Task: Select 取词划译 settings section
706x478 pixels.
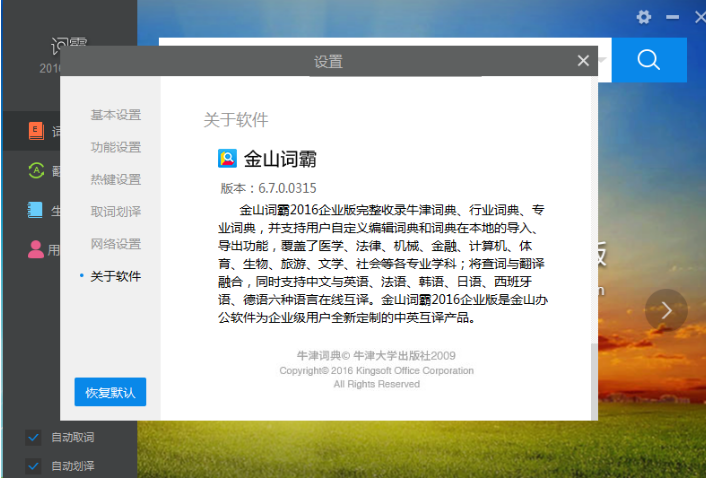Action: pos(116,212)
